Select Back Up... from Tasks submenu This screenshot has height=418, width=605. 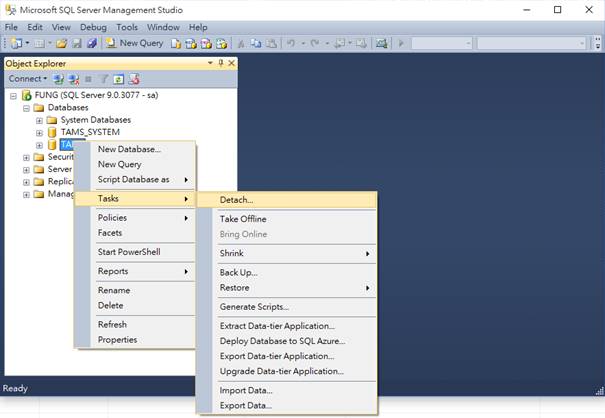pyautogui.click(x=287, y=272)
